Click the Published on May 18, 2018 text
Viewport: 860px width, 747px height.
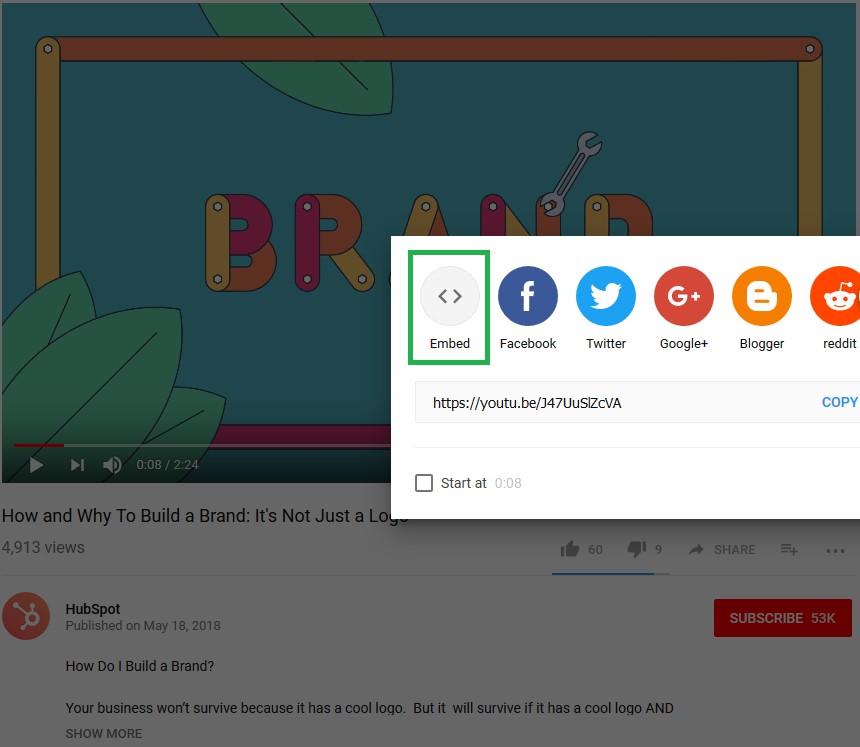[x=143, y=626]
